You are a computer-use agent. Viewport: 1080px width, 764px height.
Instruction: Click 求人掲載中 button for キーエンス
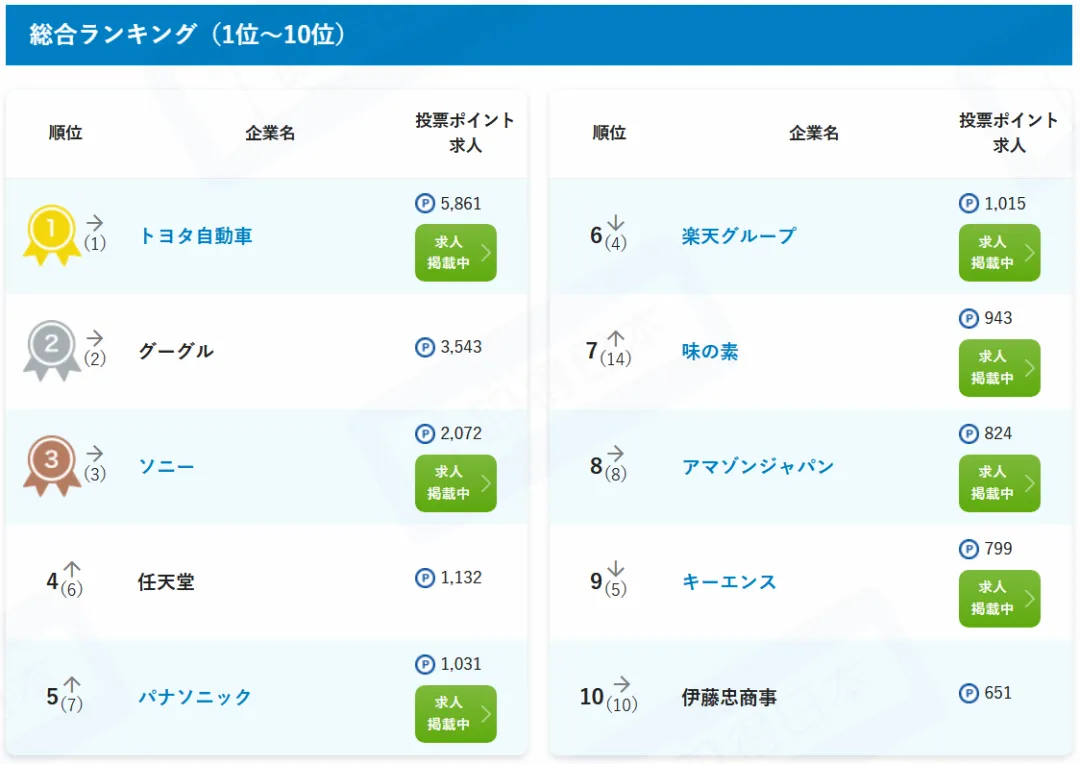click(999, 598)
